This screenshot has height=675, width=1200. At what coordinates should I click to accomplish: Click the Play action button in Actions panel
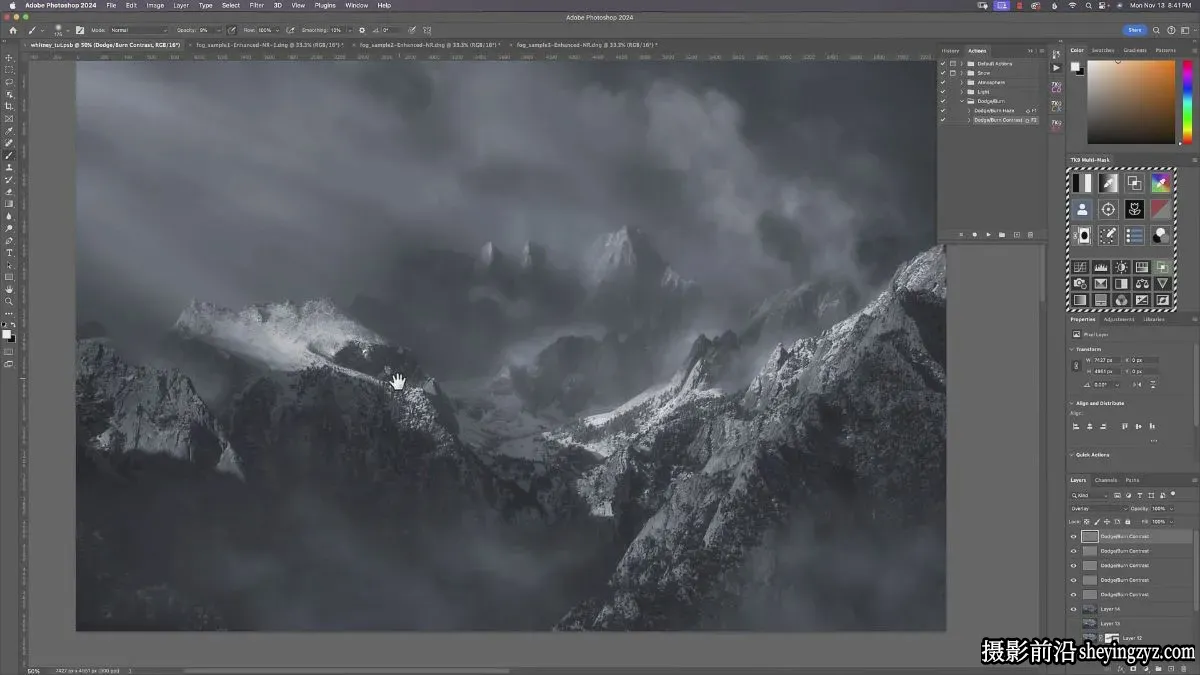[988, 234]
